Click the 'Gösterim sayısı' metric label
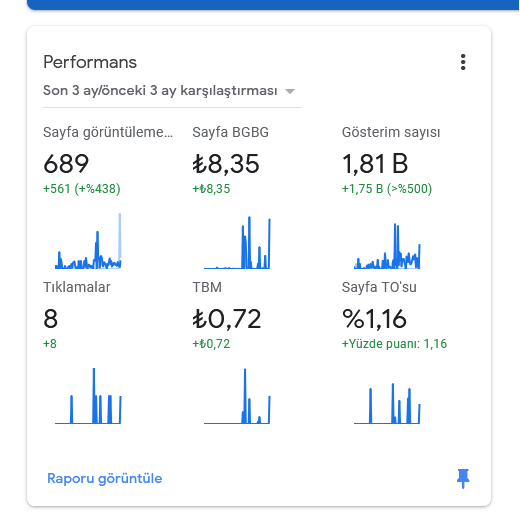 coord(391,132)
